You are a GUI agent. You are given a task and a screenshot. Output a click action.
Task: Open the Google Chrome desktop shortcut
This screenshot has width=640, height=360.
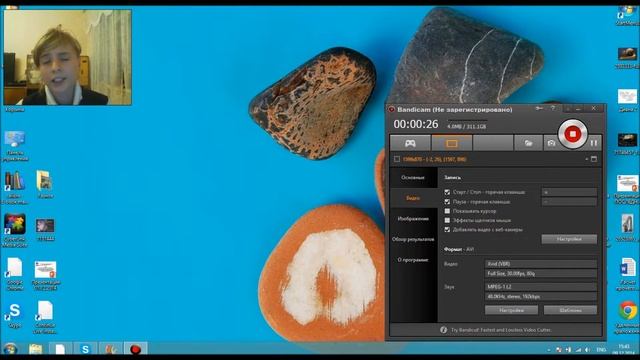pyautogui.click(x=627, y=316)
